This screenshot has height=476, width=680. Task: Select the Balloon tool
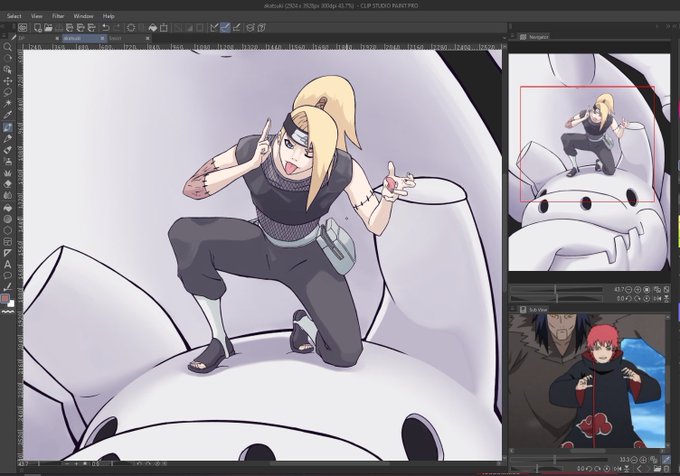point(7,276)
